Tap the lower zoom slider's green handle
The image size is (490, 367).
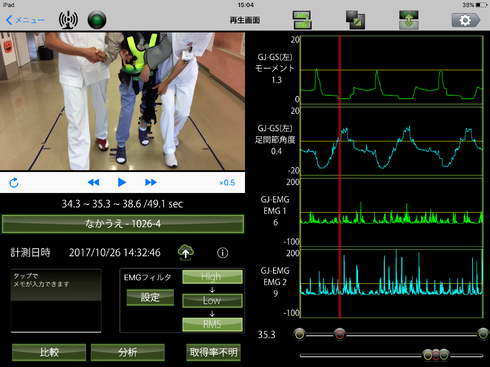pos(444,355)
